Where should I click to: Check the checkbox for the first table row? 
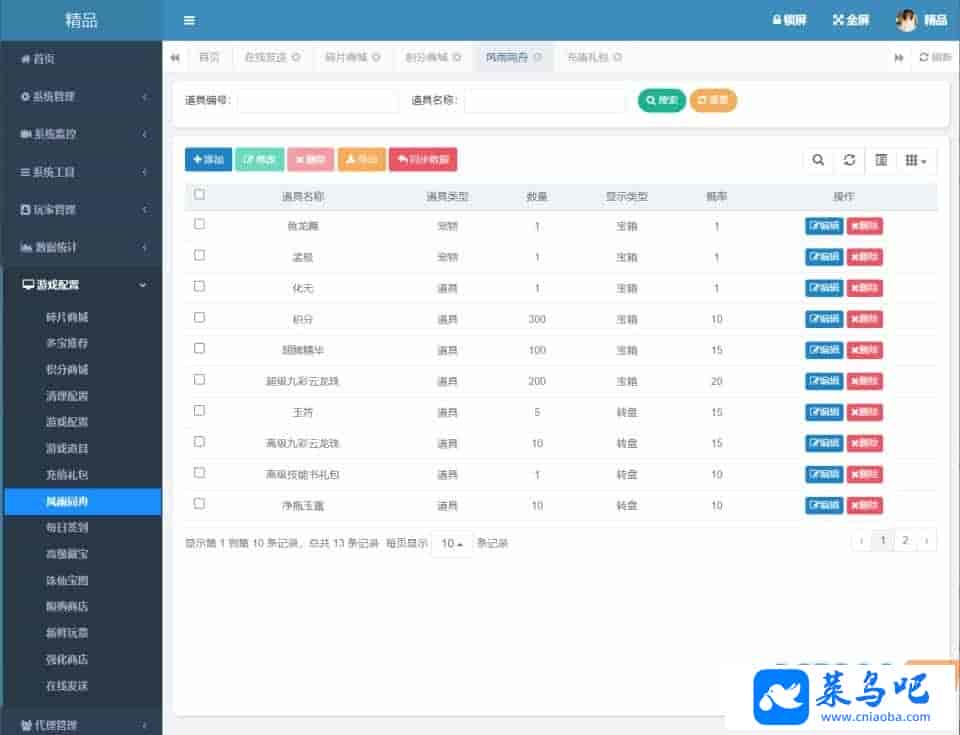point(199,224)
